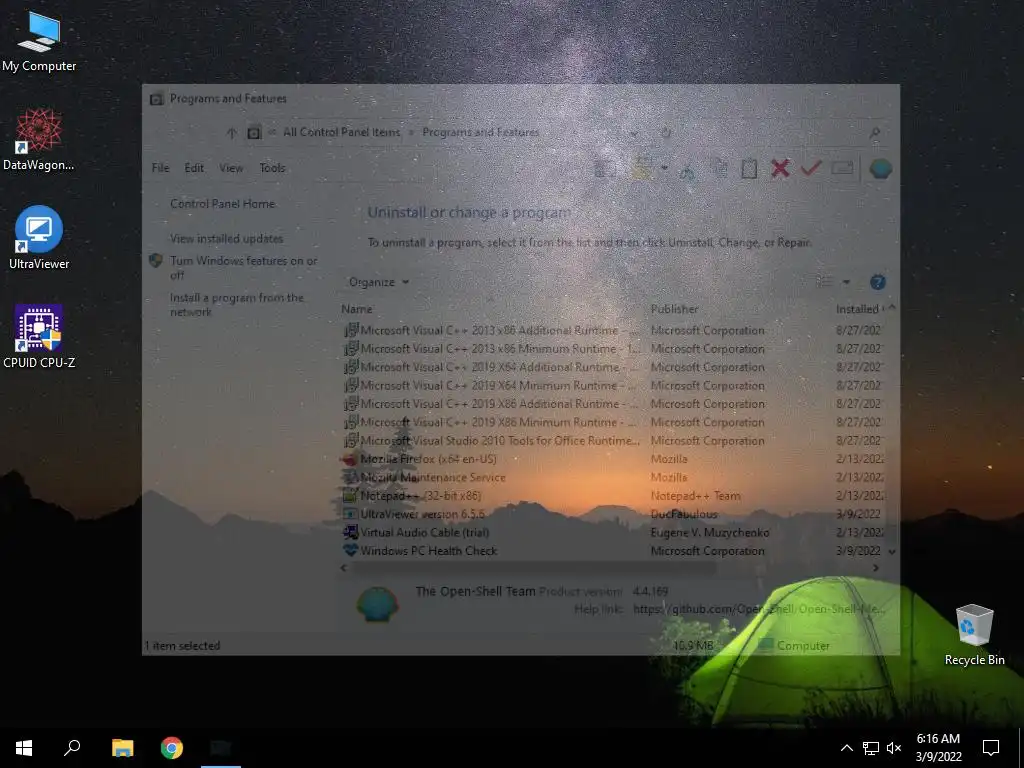Click the taskbar Search magnifier

pos(72,748)
